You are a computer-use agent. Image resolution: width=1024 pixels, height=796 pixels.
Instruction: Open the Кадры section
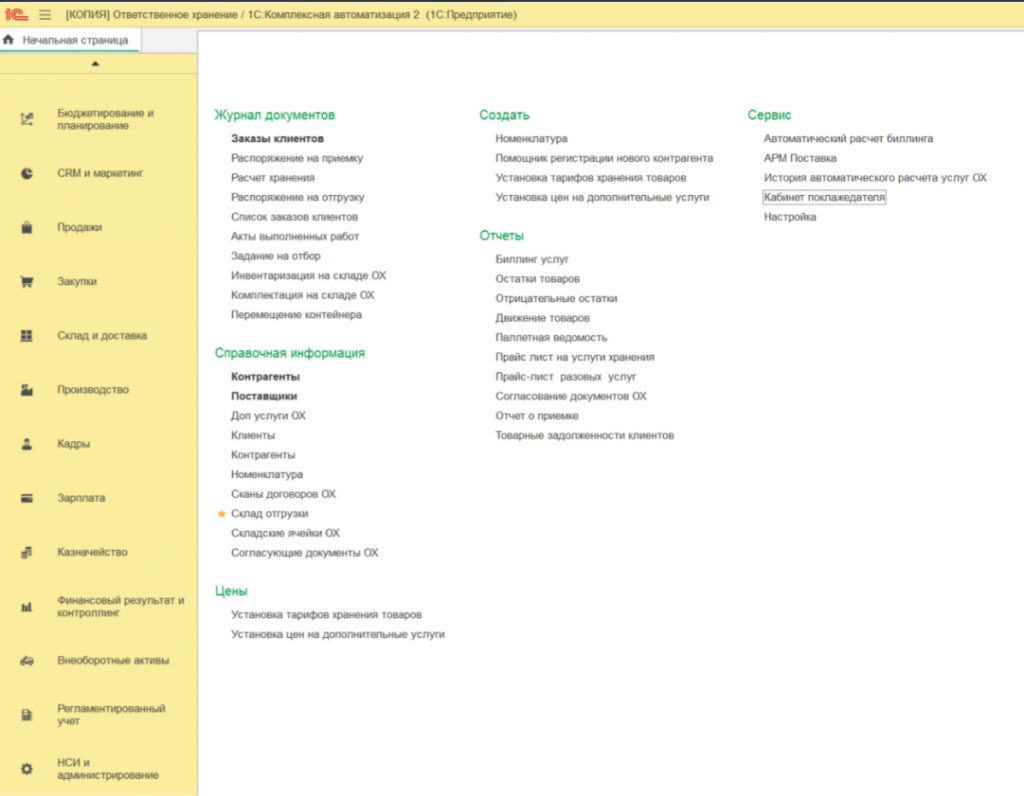pyautogui.click(x=74, y=445)
